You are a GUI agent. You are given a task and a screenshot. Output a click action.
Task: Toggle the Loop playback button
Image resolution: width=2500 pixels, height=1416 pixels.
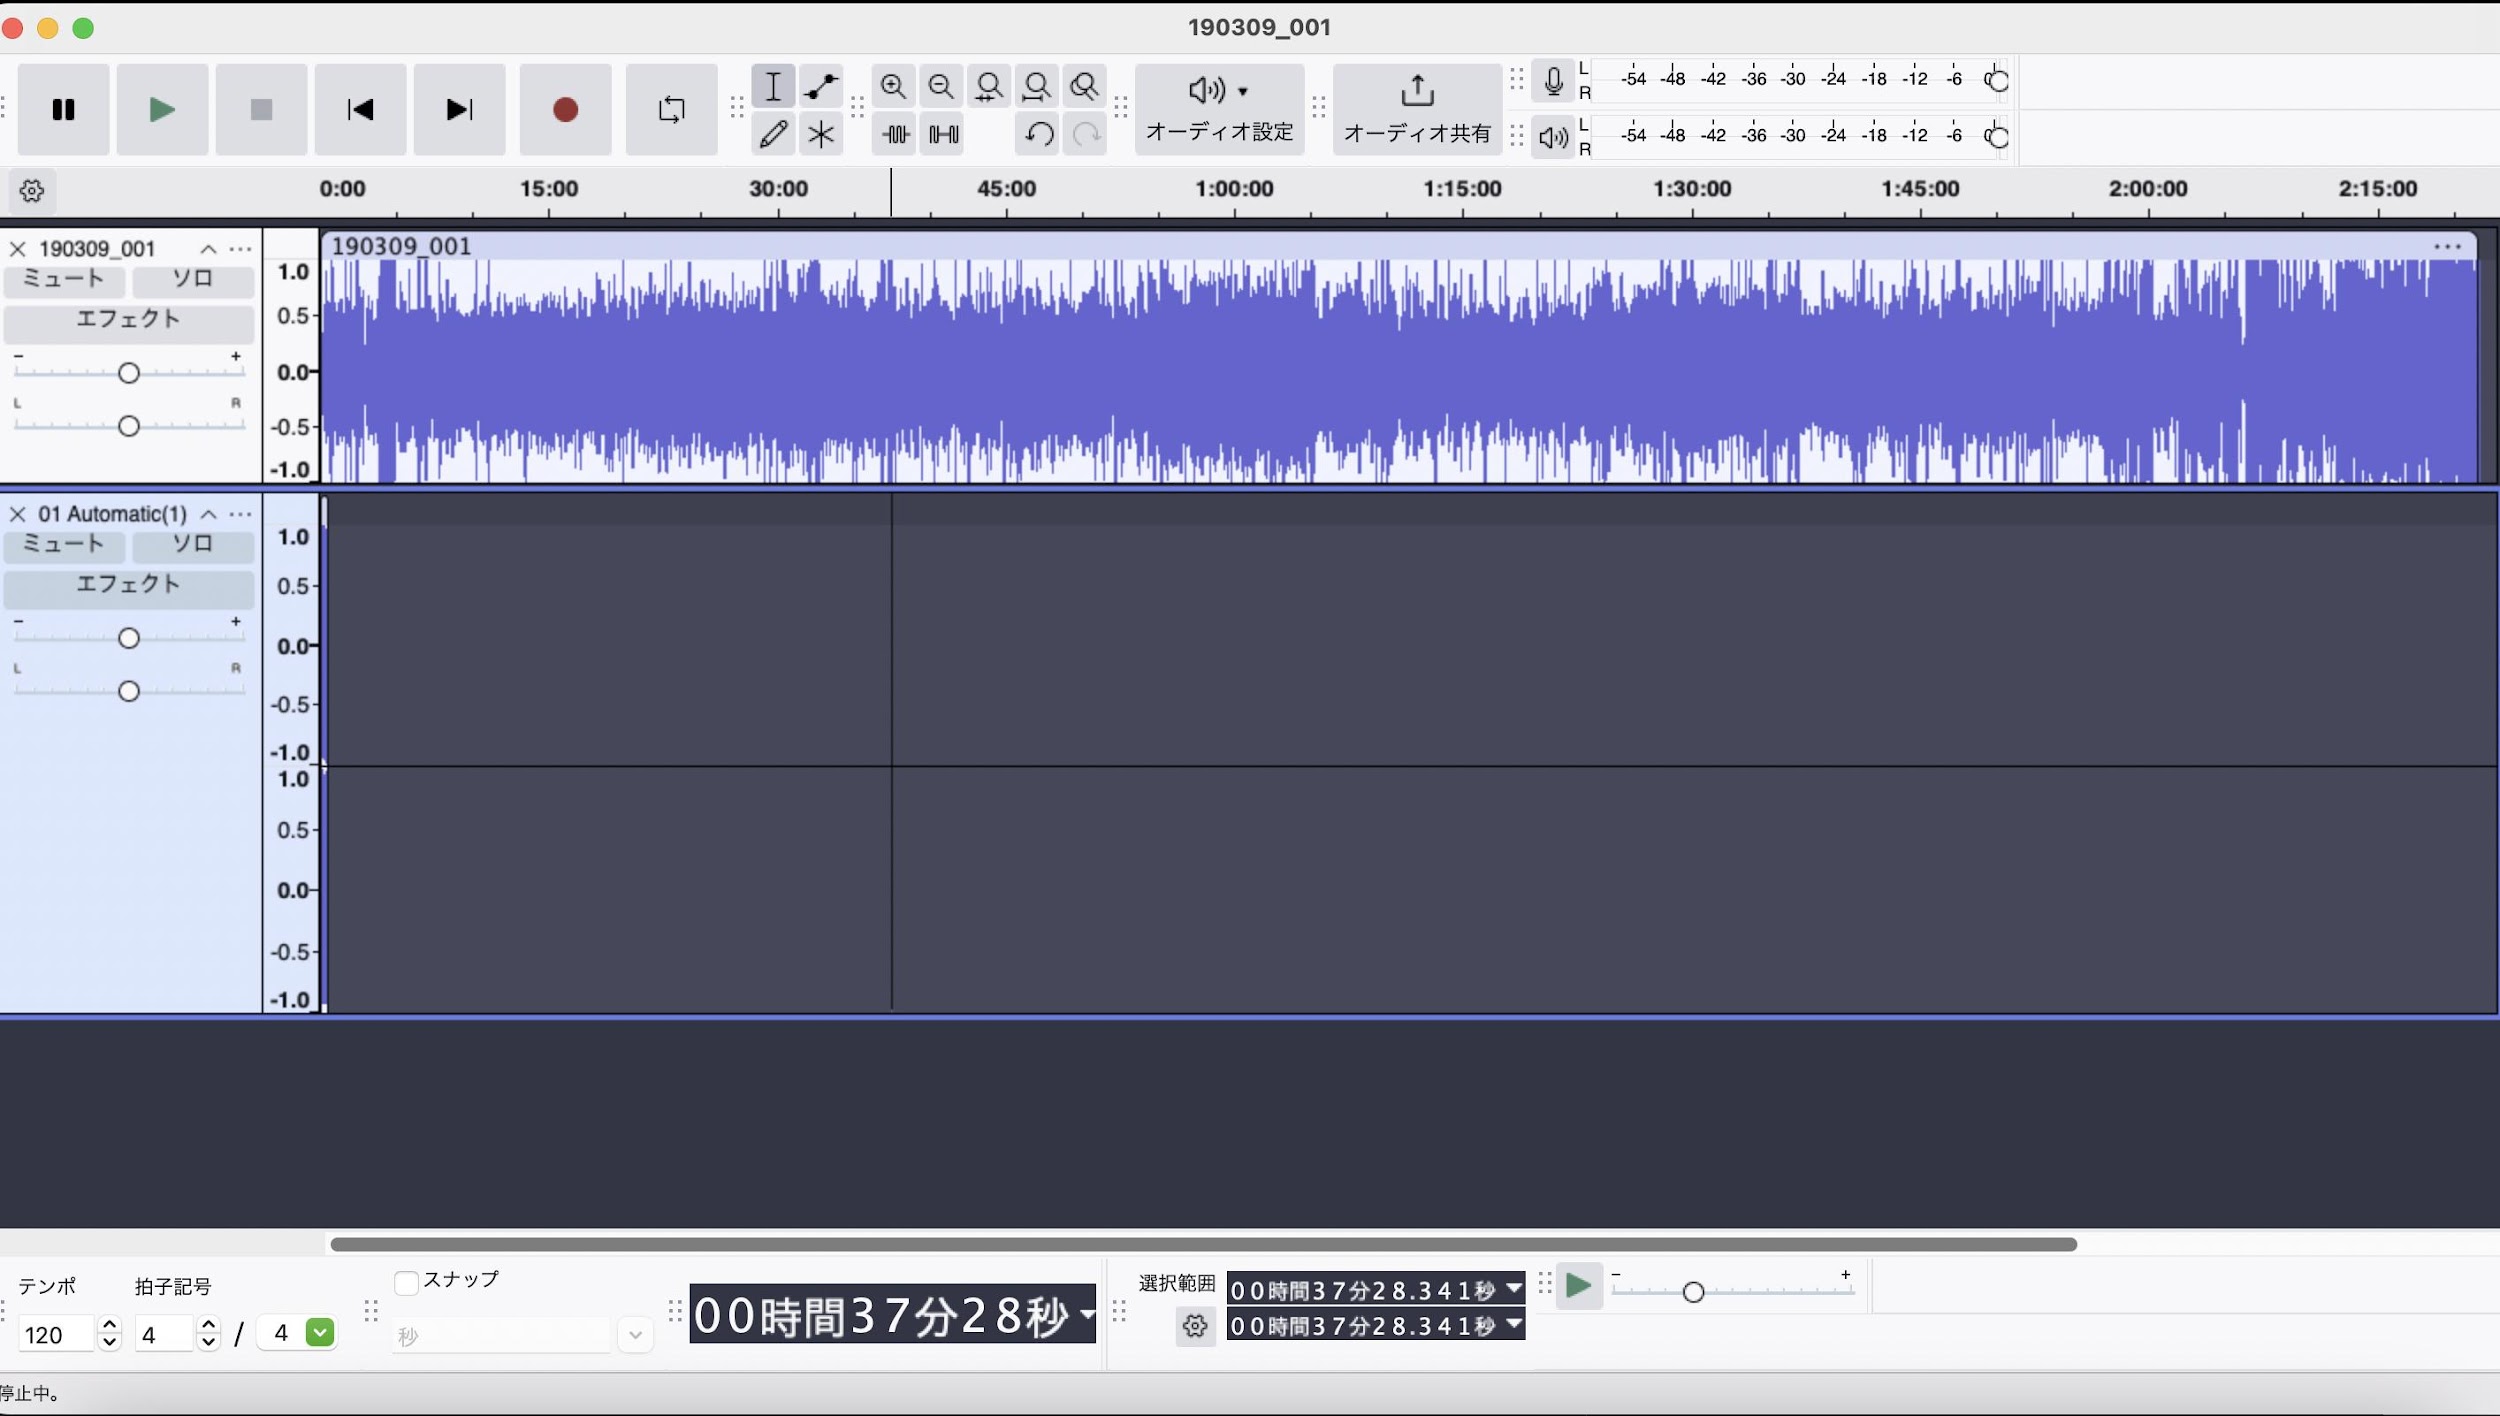coord(671,109)
